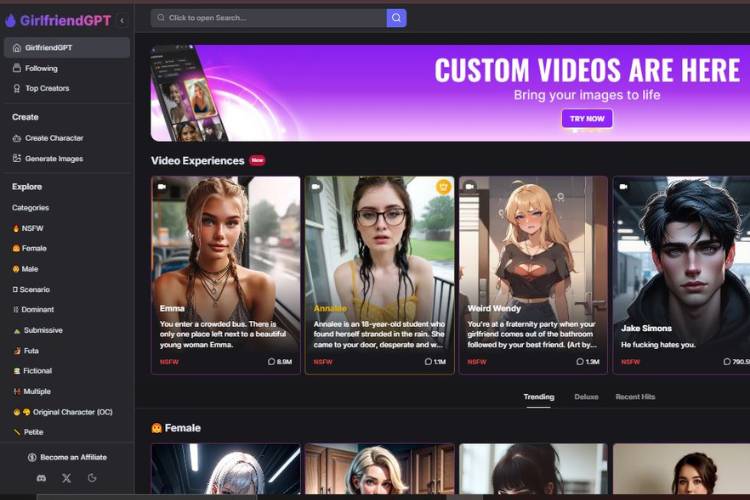This screenshot has height=500, width=750.
Task: Open the Weird Wendy card
Action: pyautogui.click(x=533, y=275)
